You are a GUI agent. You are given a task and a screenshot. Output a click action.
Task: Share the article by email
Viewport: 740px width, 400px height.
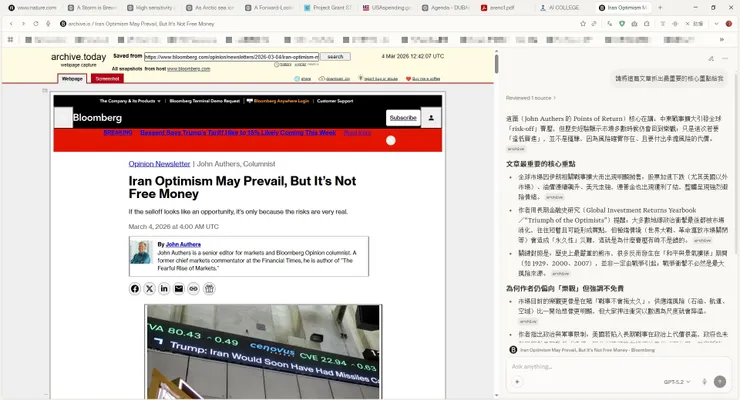coord(179,289)
